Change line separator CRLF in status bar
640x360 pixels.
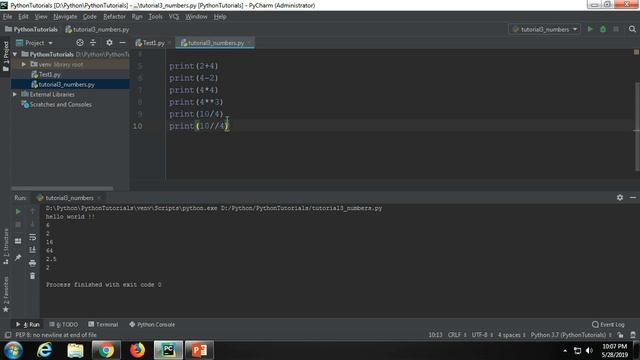tap(457, 335)
